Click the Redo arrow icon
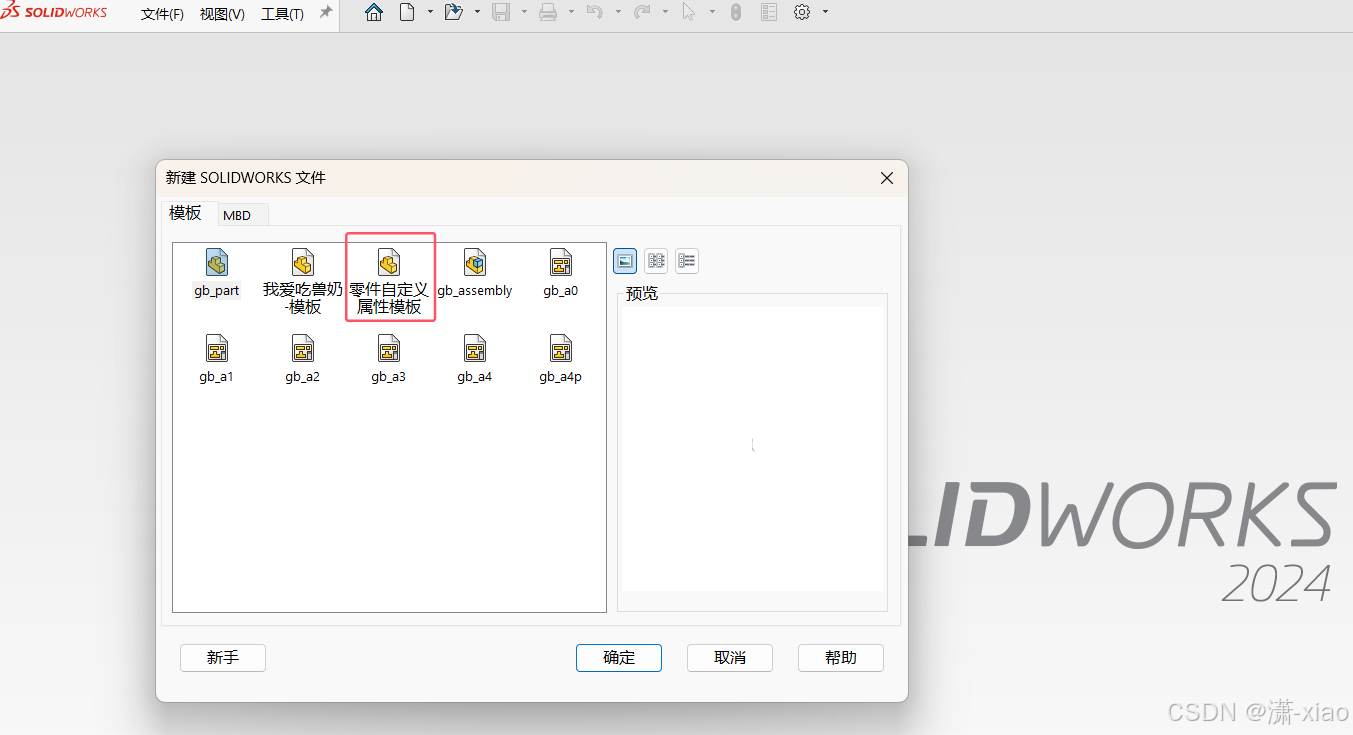 [x=642, y=13]
